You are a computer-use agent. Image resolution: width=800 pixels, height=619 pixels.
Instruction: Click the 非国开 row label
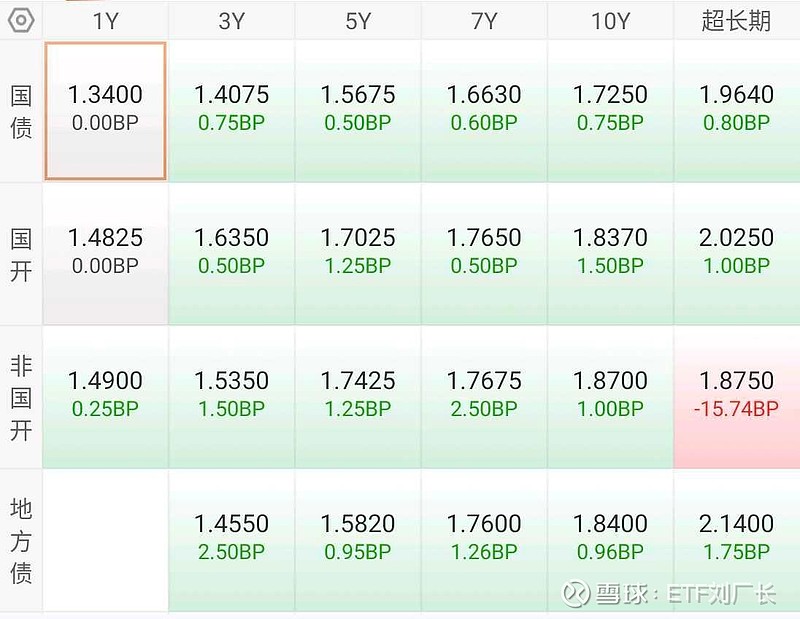coord(21,397)
